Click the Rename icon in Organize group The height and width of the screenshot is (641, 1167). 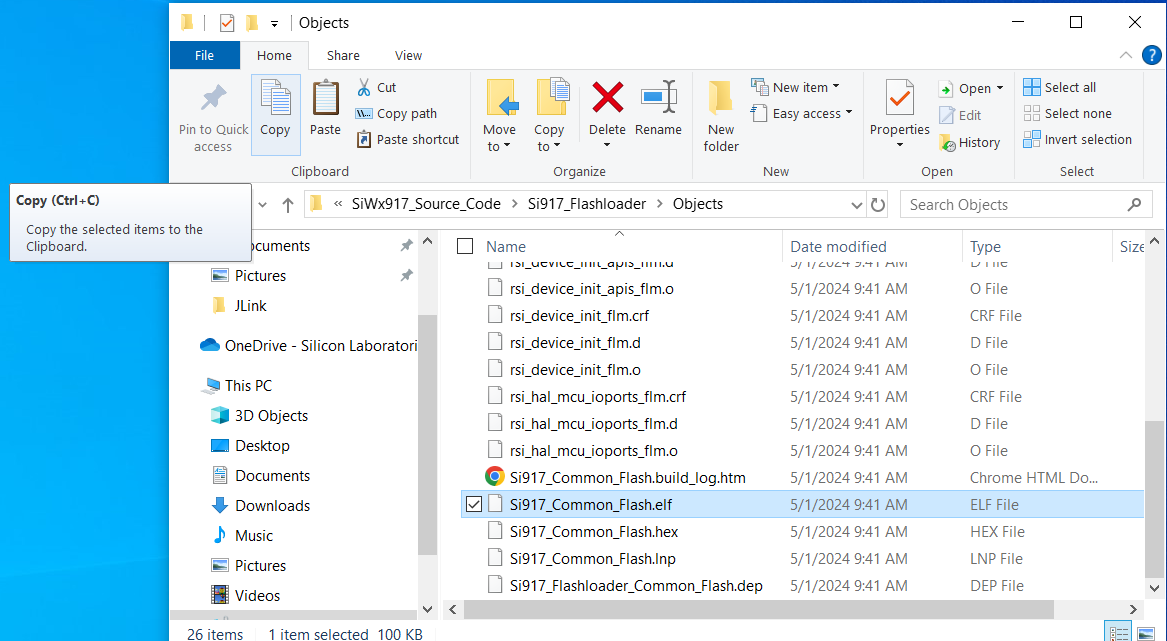point(658,98)
